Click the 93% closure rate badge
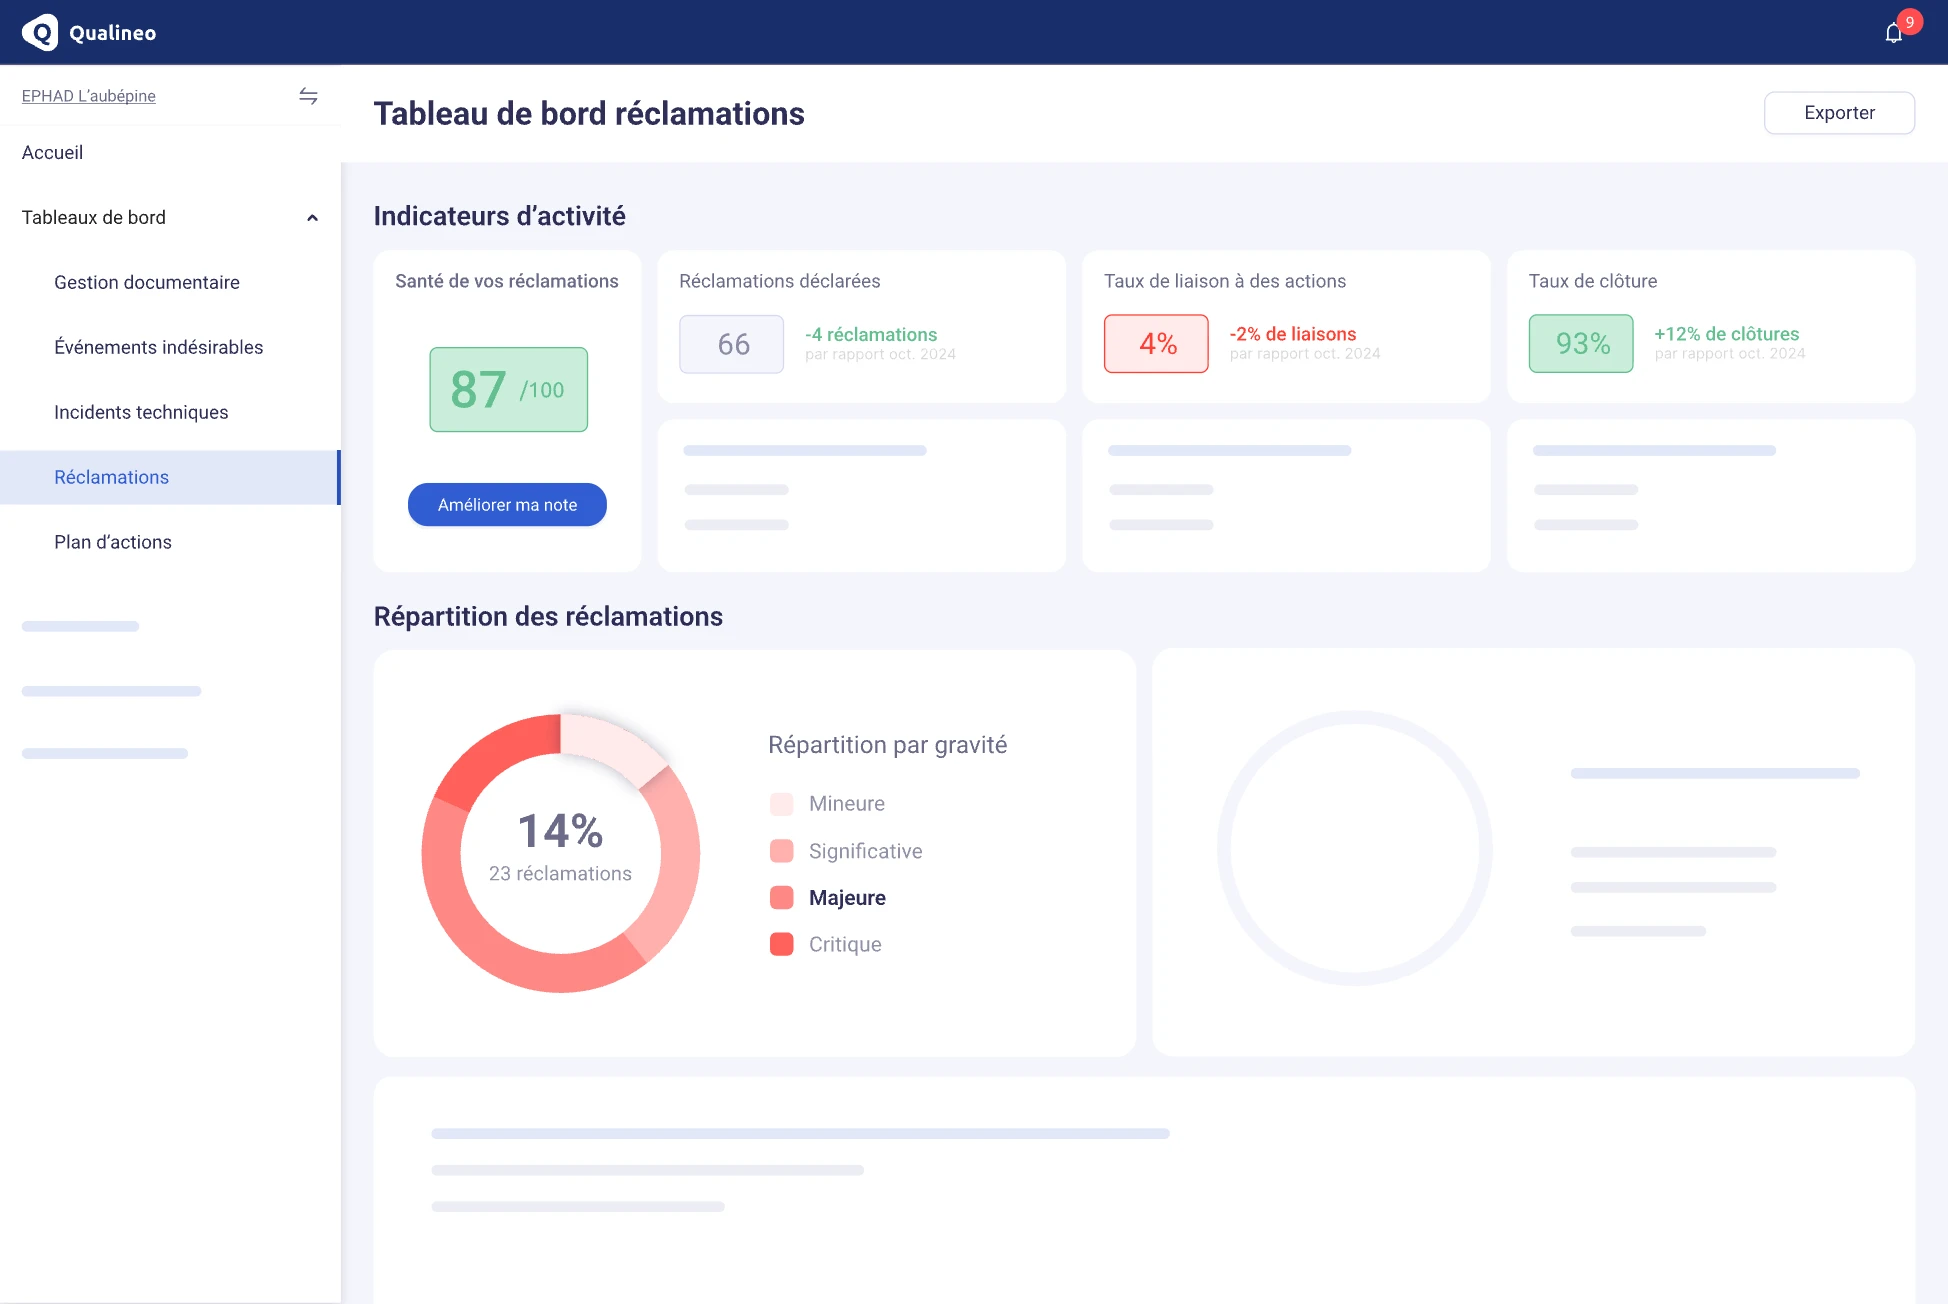The height and width of the screenshot is (1304, 1948). (1580, 344)
